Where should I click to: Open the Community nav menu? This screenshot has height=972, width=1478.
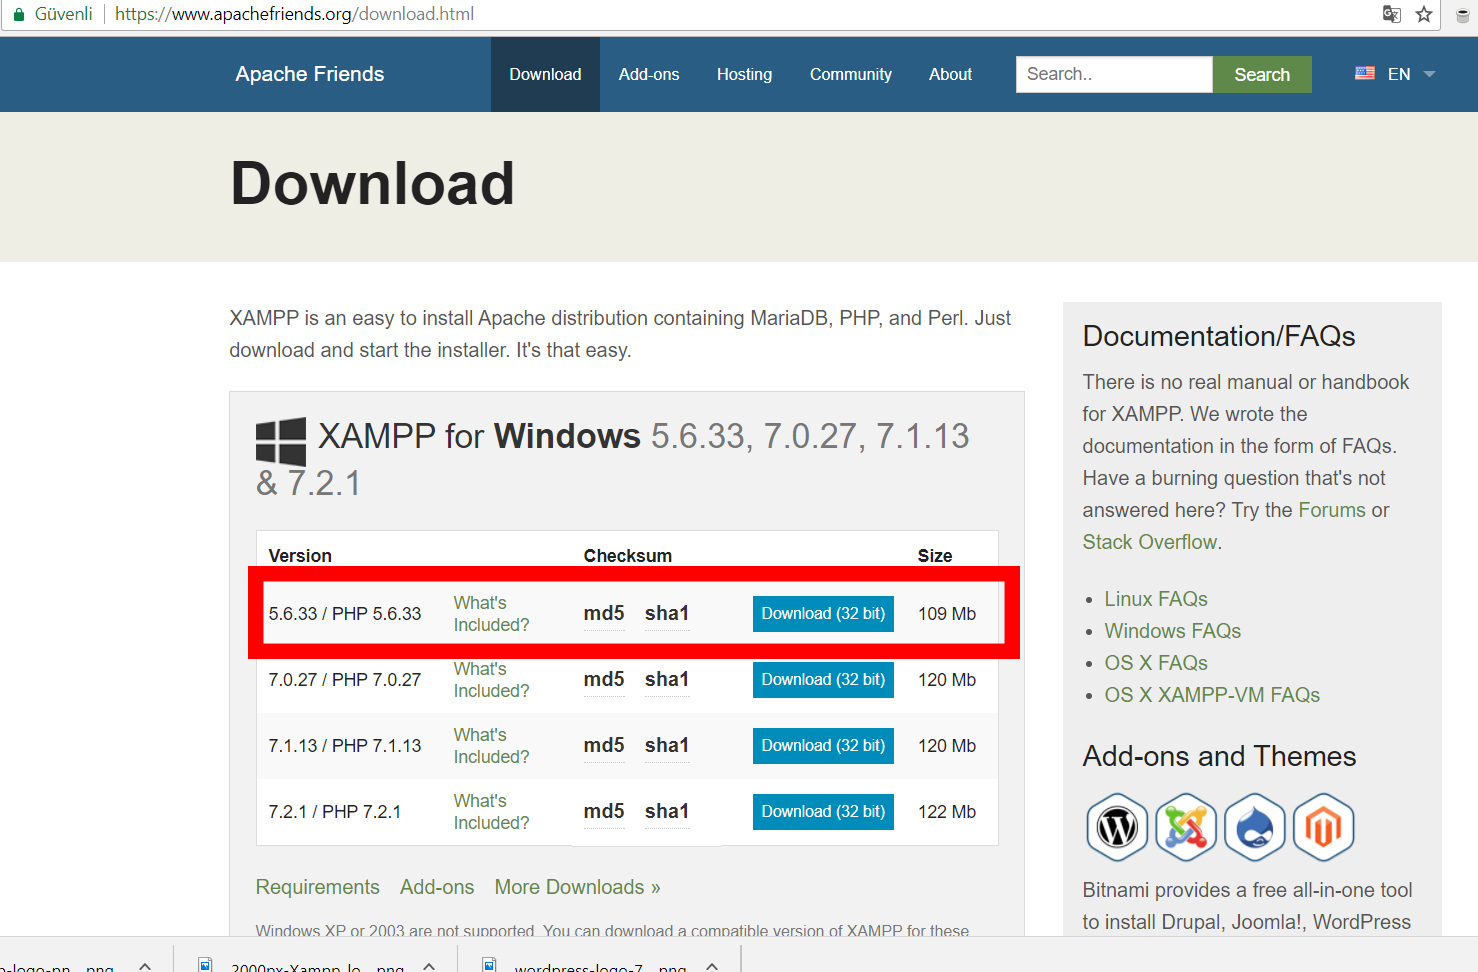(x=851, y=74)
